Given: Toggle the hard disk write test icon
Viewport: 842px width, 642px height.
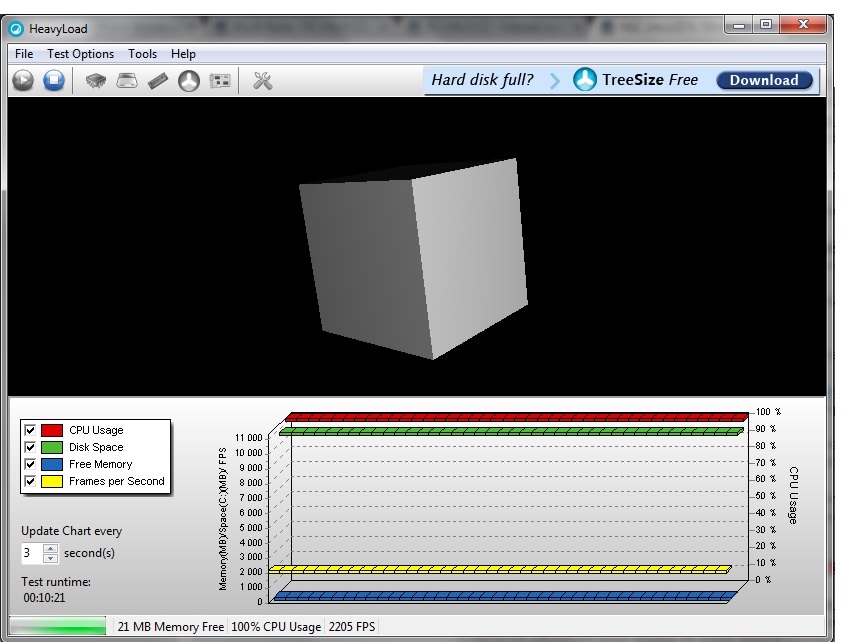Looking at the screenshot, I should pyautogui.click(x=127, y=81).
